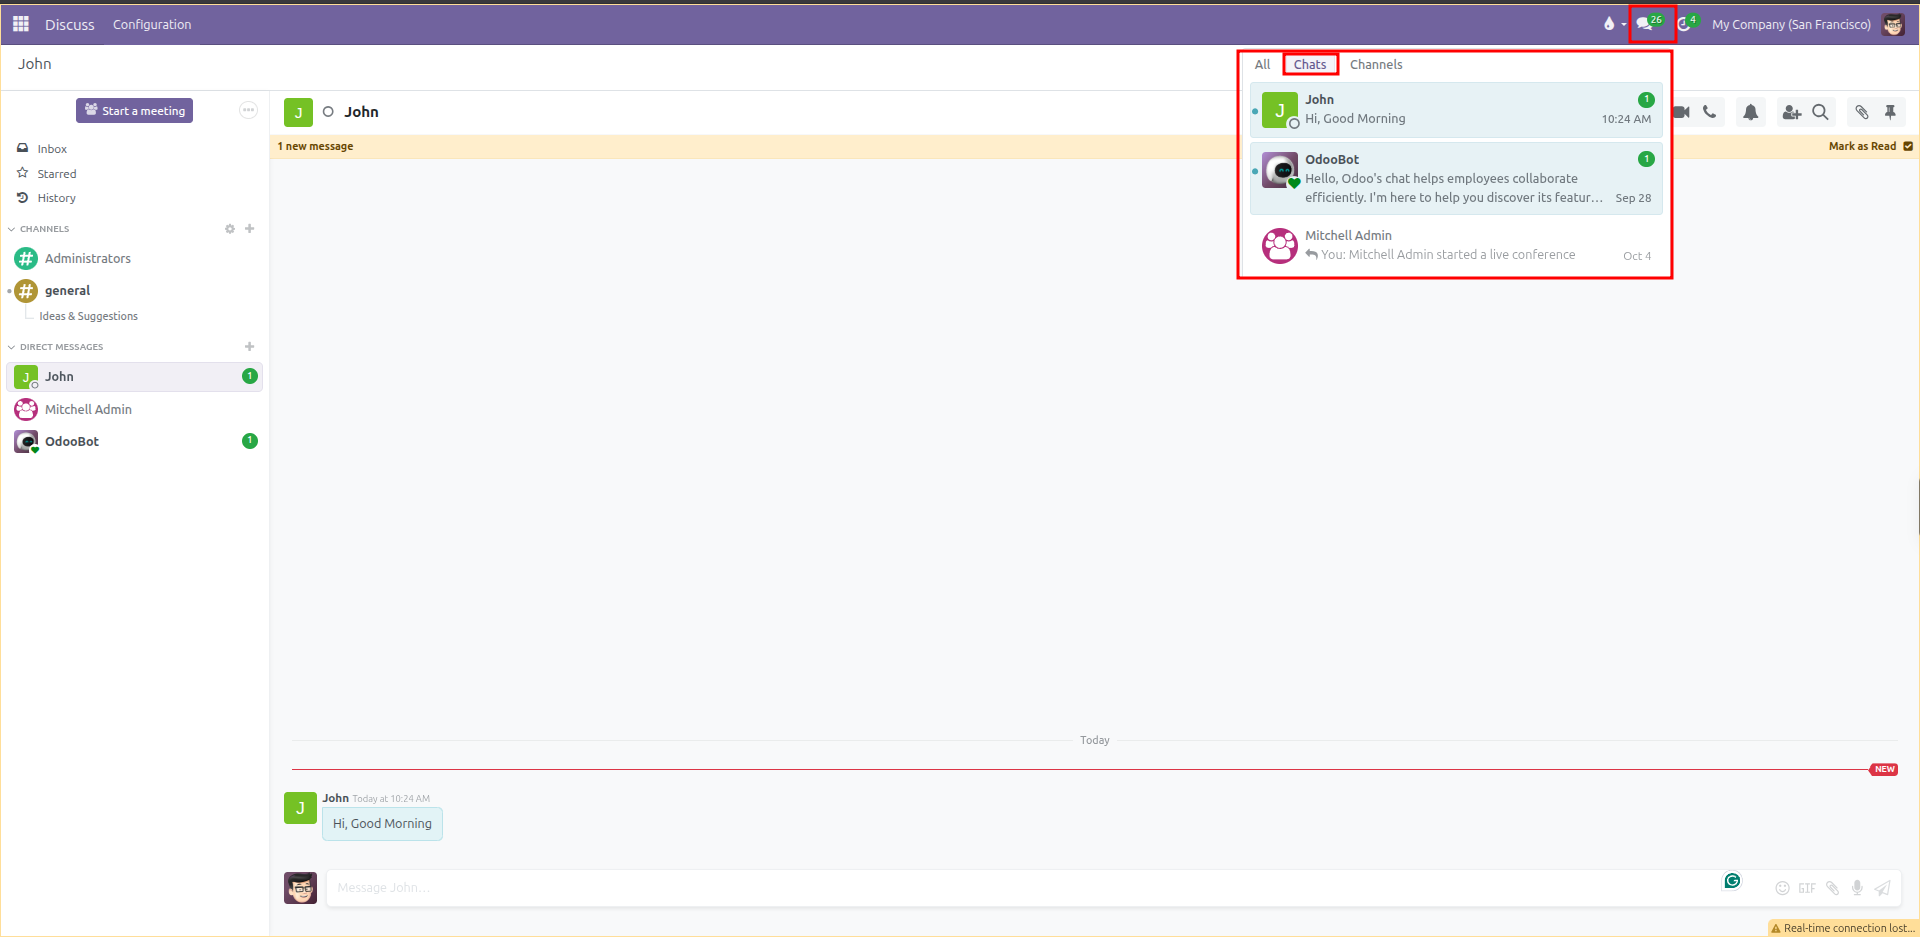Click John's unread badge in sidebar
1920x937 pixels.
point(250,376)
